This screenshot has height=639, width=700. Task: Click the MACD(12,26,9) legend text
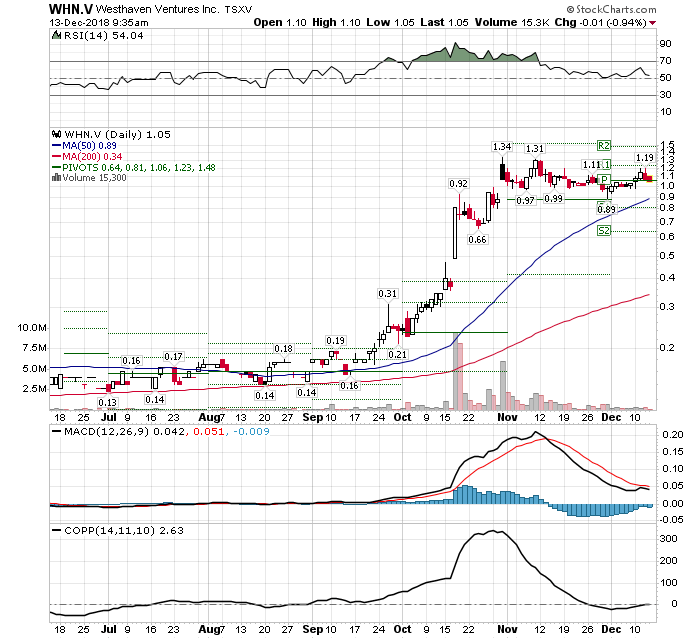point(167,432)
